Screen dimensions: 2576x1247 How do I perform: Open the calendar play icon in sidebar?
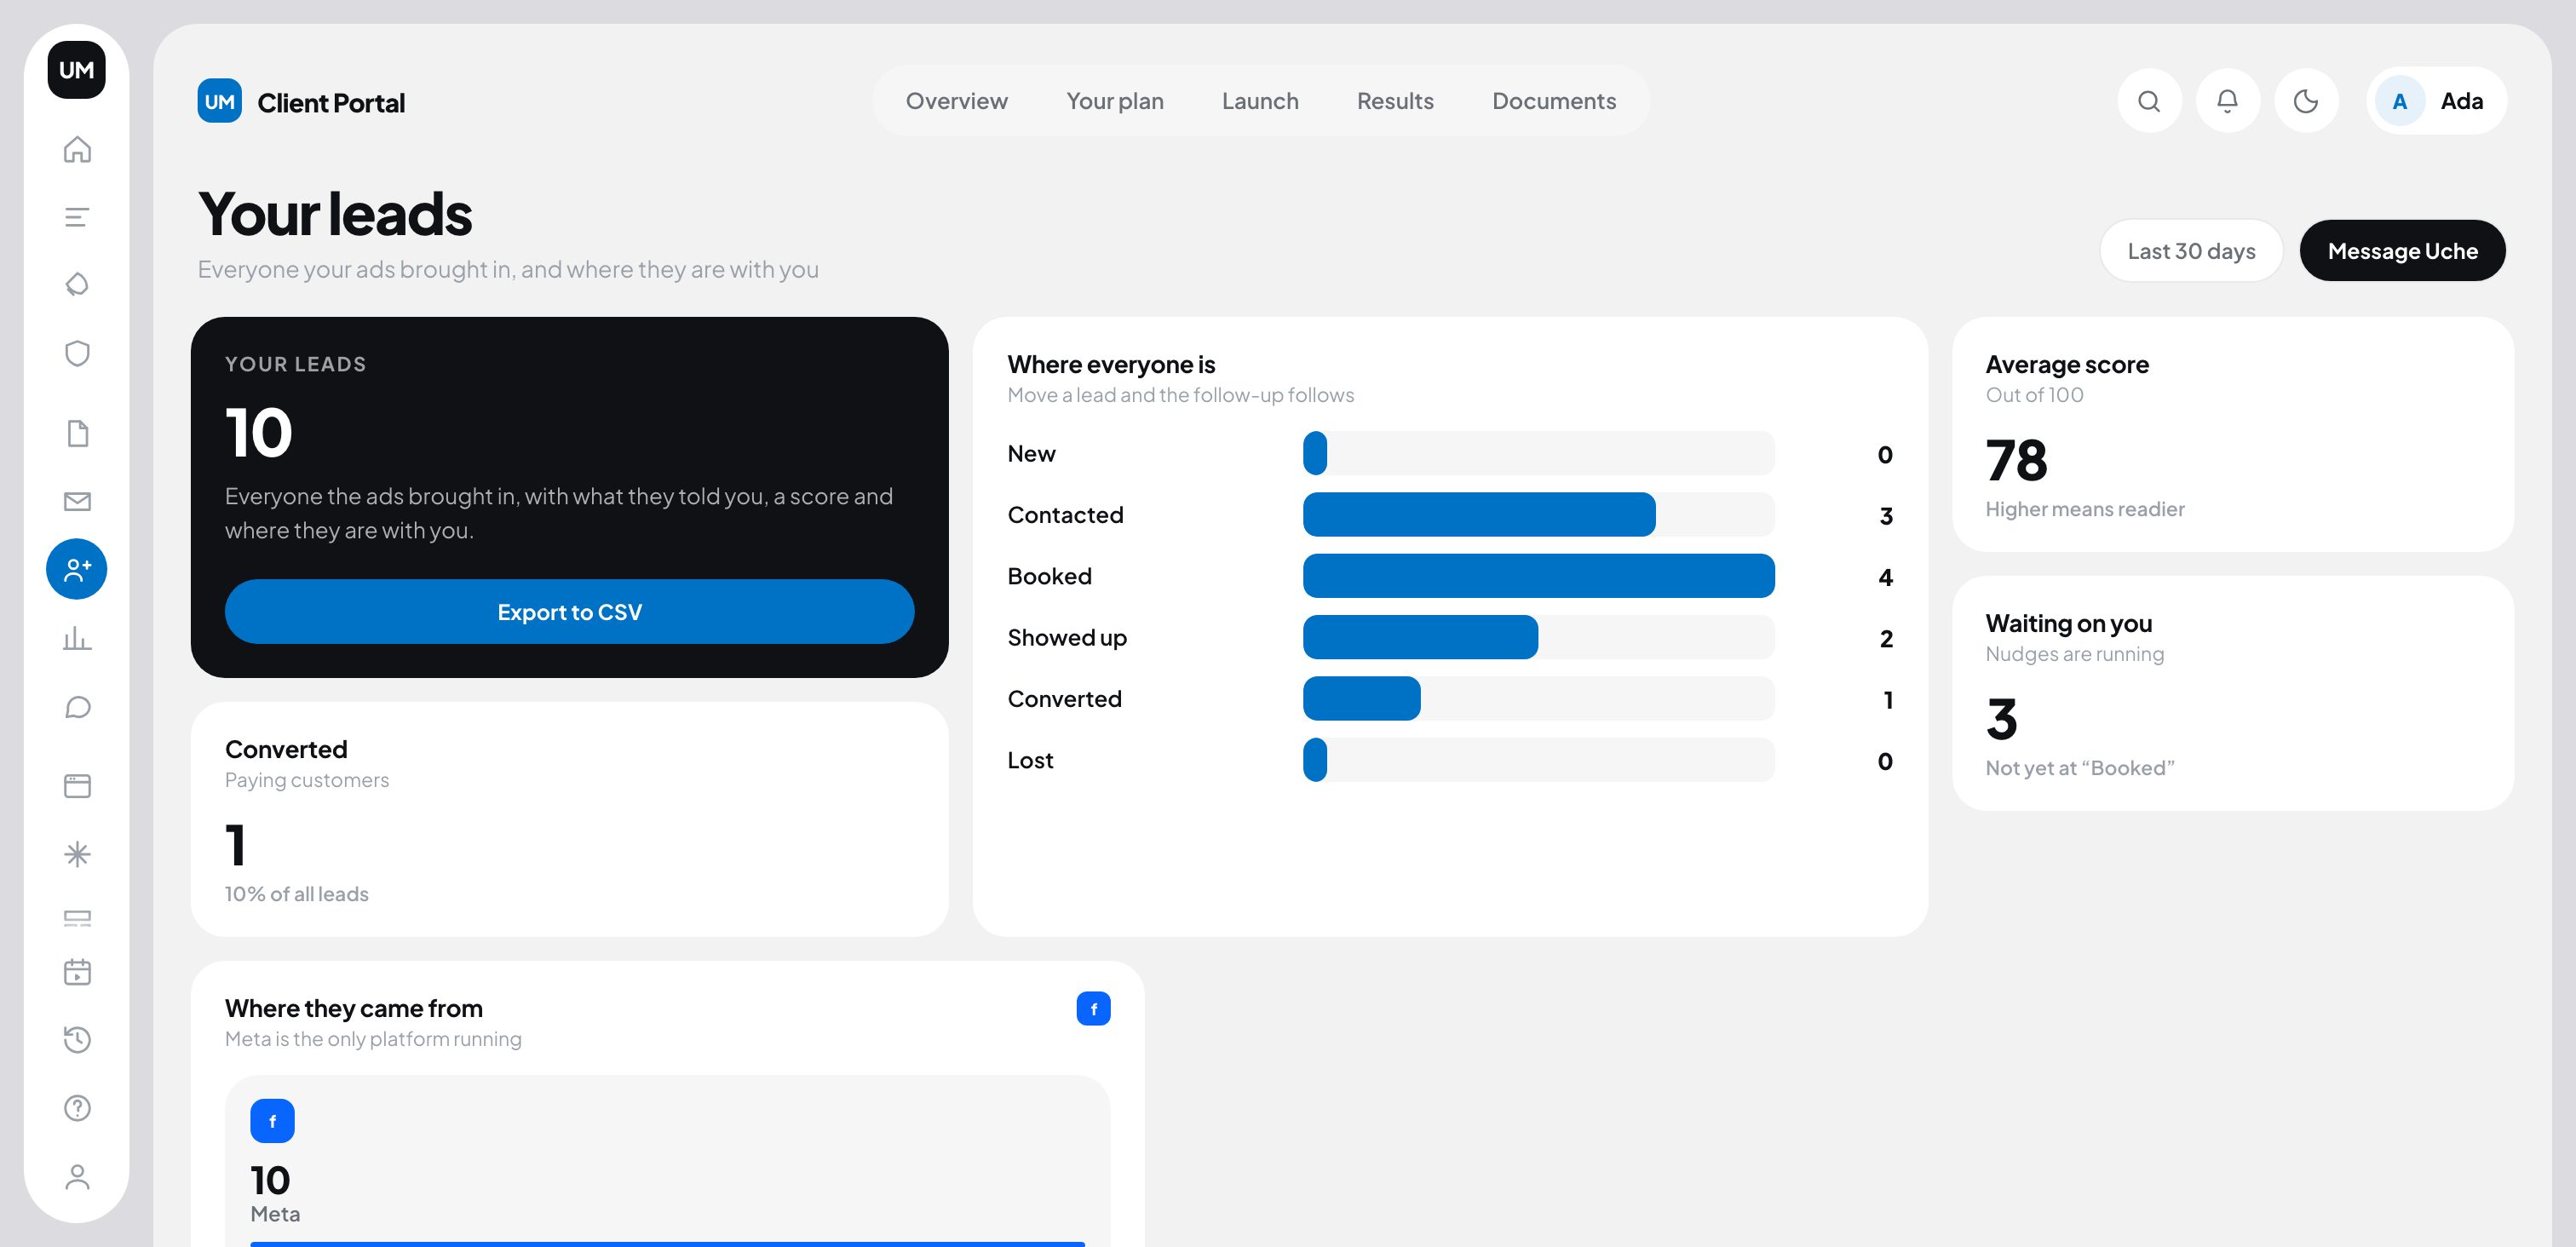pyautogui.click(x=77, y=971)
